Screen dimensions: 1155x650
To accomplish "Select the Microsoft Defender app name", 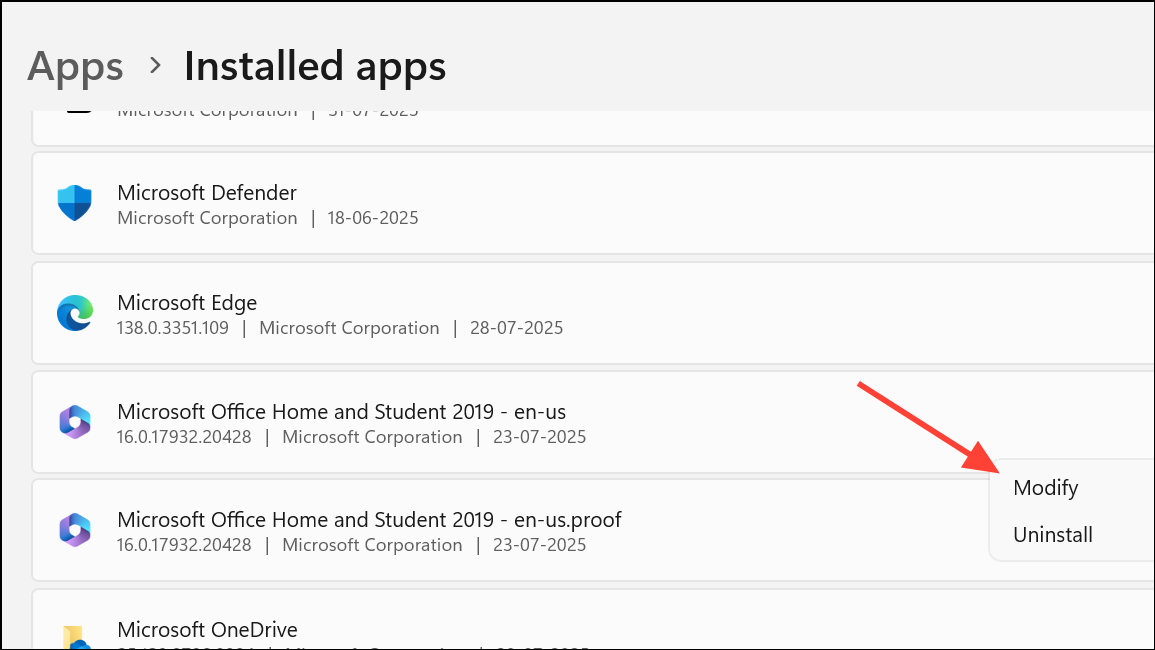I will point(207,192).
